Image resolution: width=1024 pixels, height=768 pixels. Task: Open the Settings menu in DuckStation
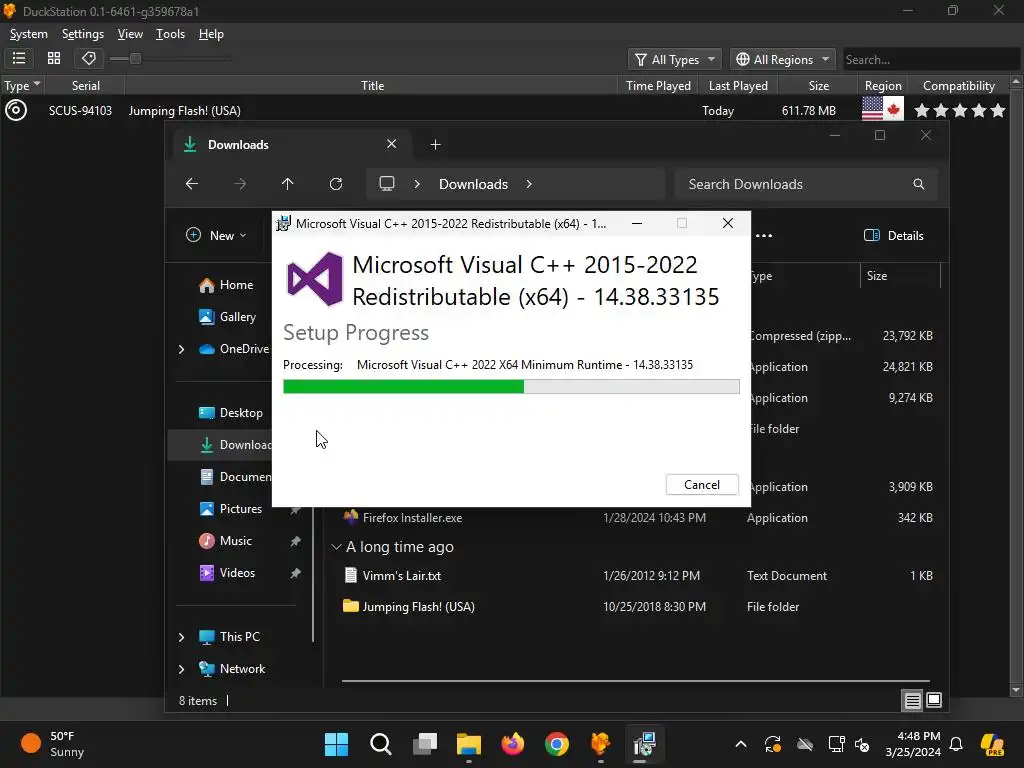[83, 34]
